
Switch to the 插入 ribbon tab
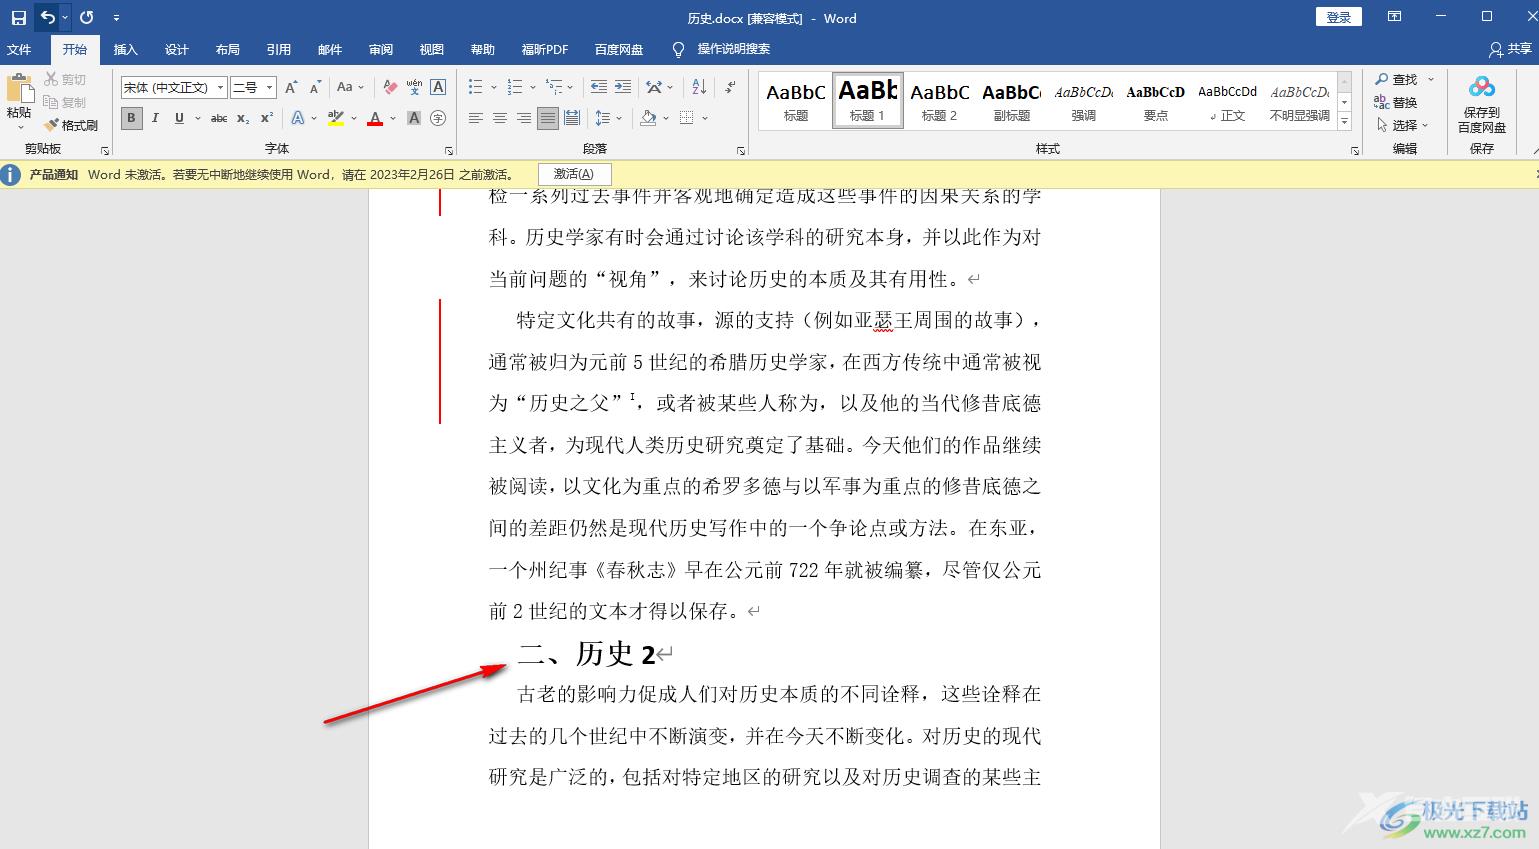(126, 49)
